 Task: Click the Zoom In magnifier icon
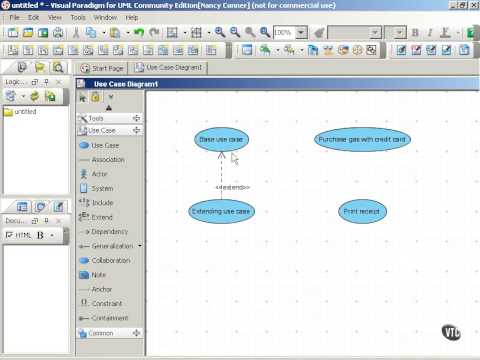click(x=220, y=32)
